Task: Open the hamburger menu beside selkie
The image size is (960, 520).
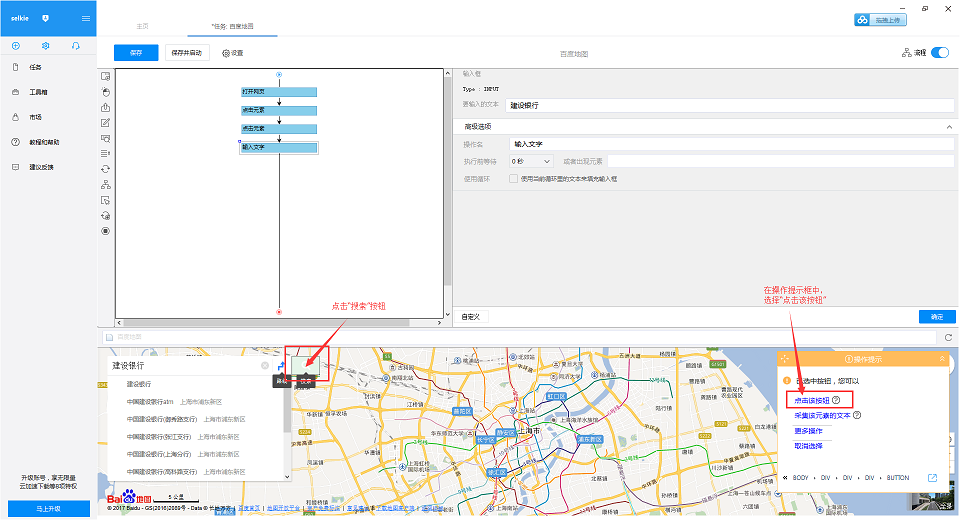Action: point(86,18)
